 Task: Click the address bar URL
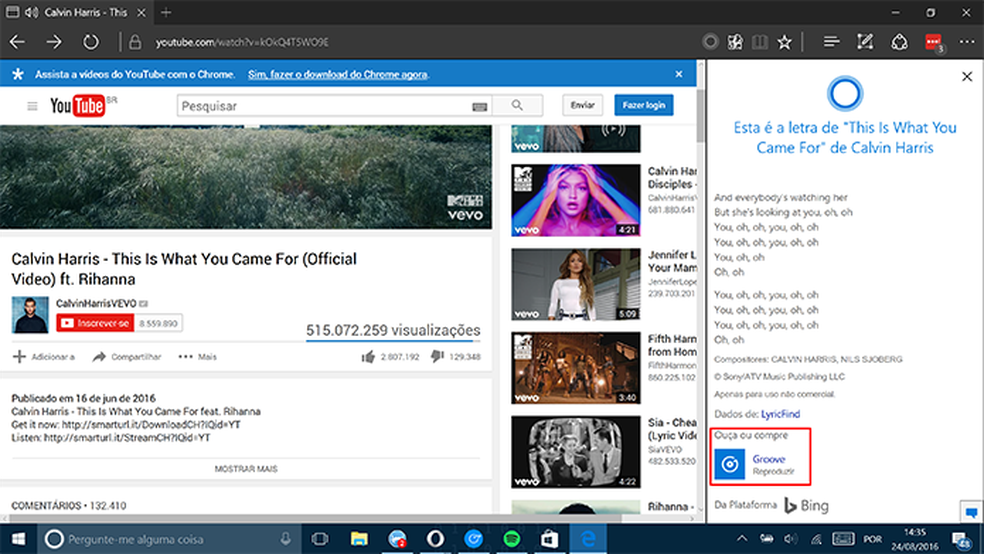[242, 42]
